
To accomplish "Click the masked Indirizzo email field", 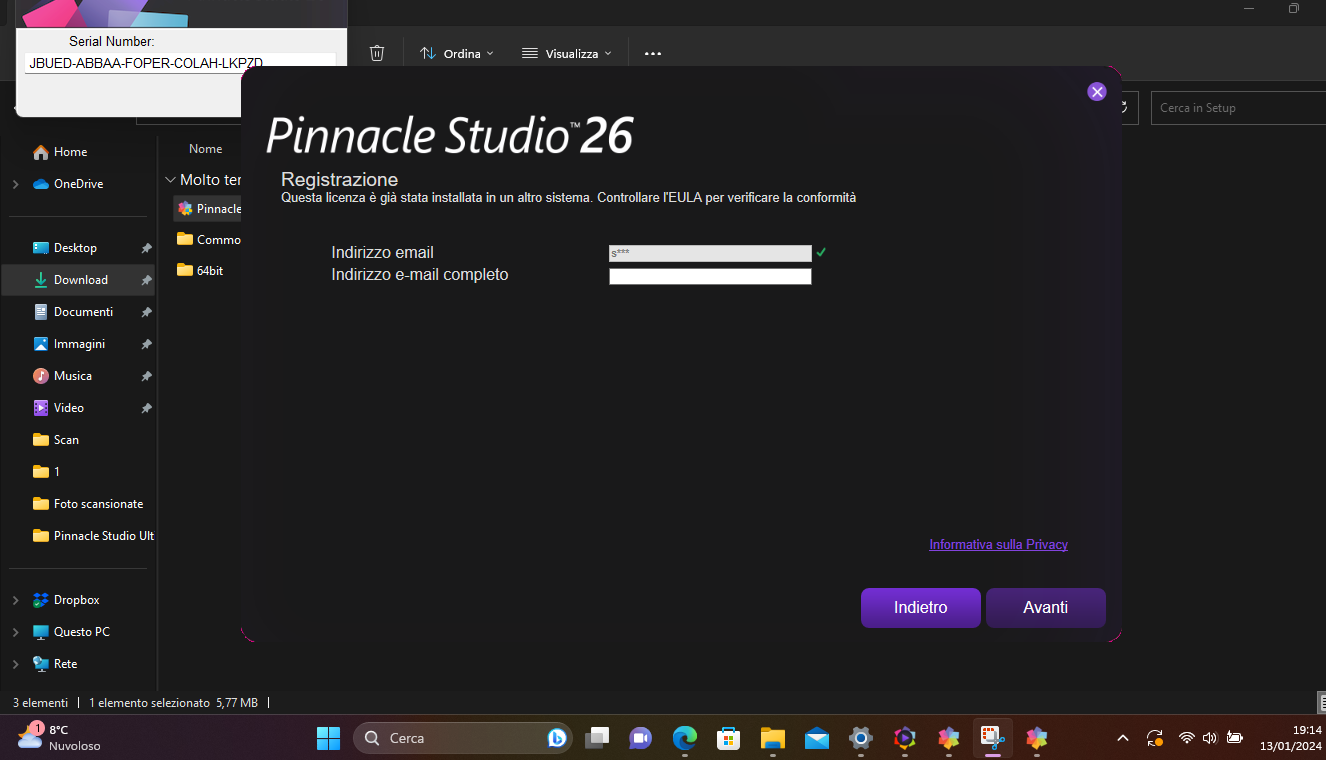I will [x=710, y=254].
